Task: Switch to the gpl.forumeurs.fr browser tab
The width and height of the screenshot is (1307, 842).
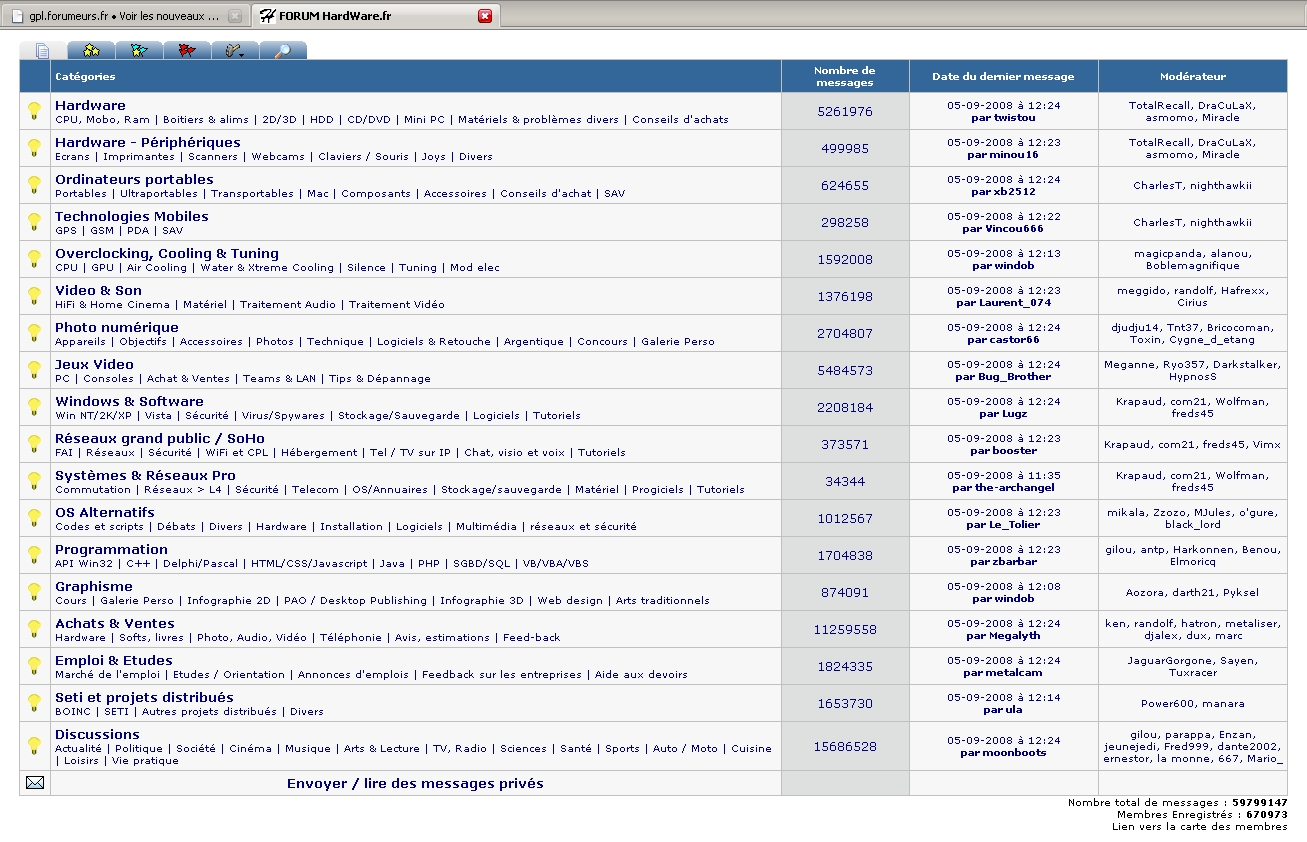Action: (122, 16)
